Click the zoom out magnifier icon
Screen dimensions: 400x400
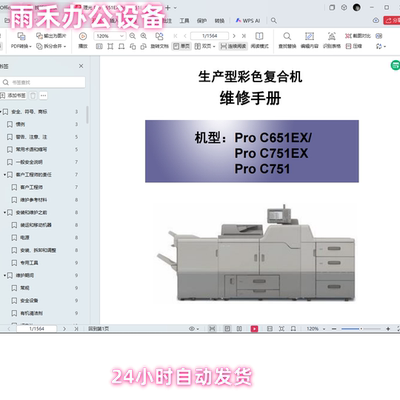point(132,36)
